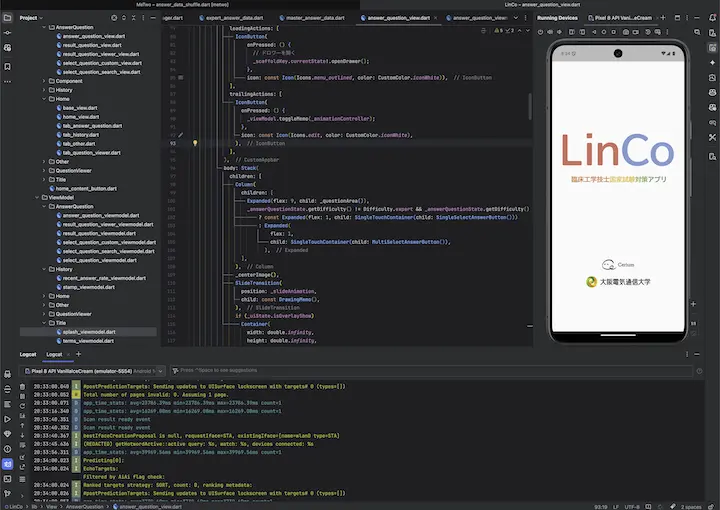Screen dimensions: 720x510
Task: Open Project panel options (three dots)
Action: tap(143, 18)
